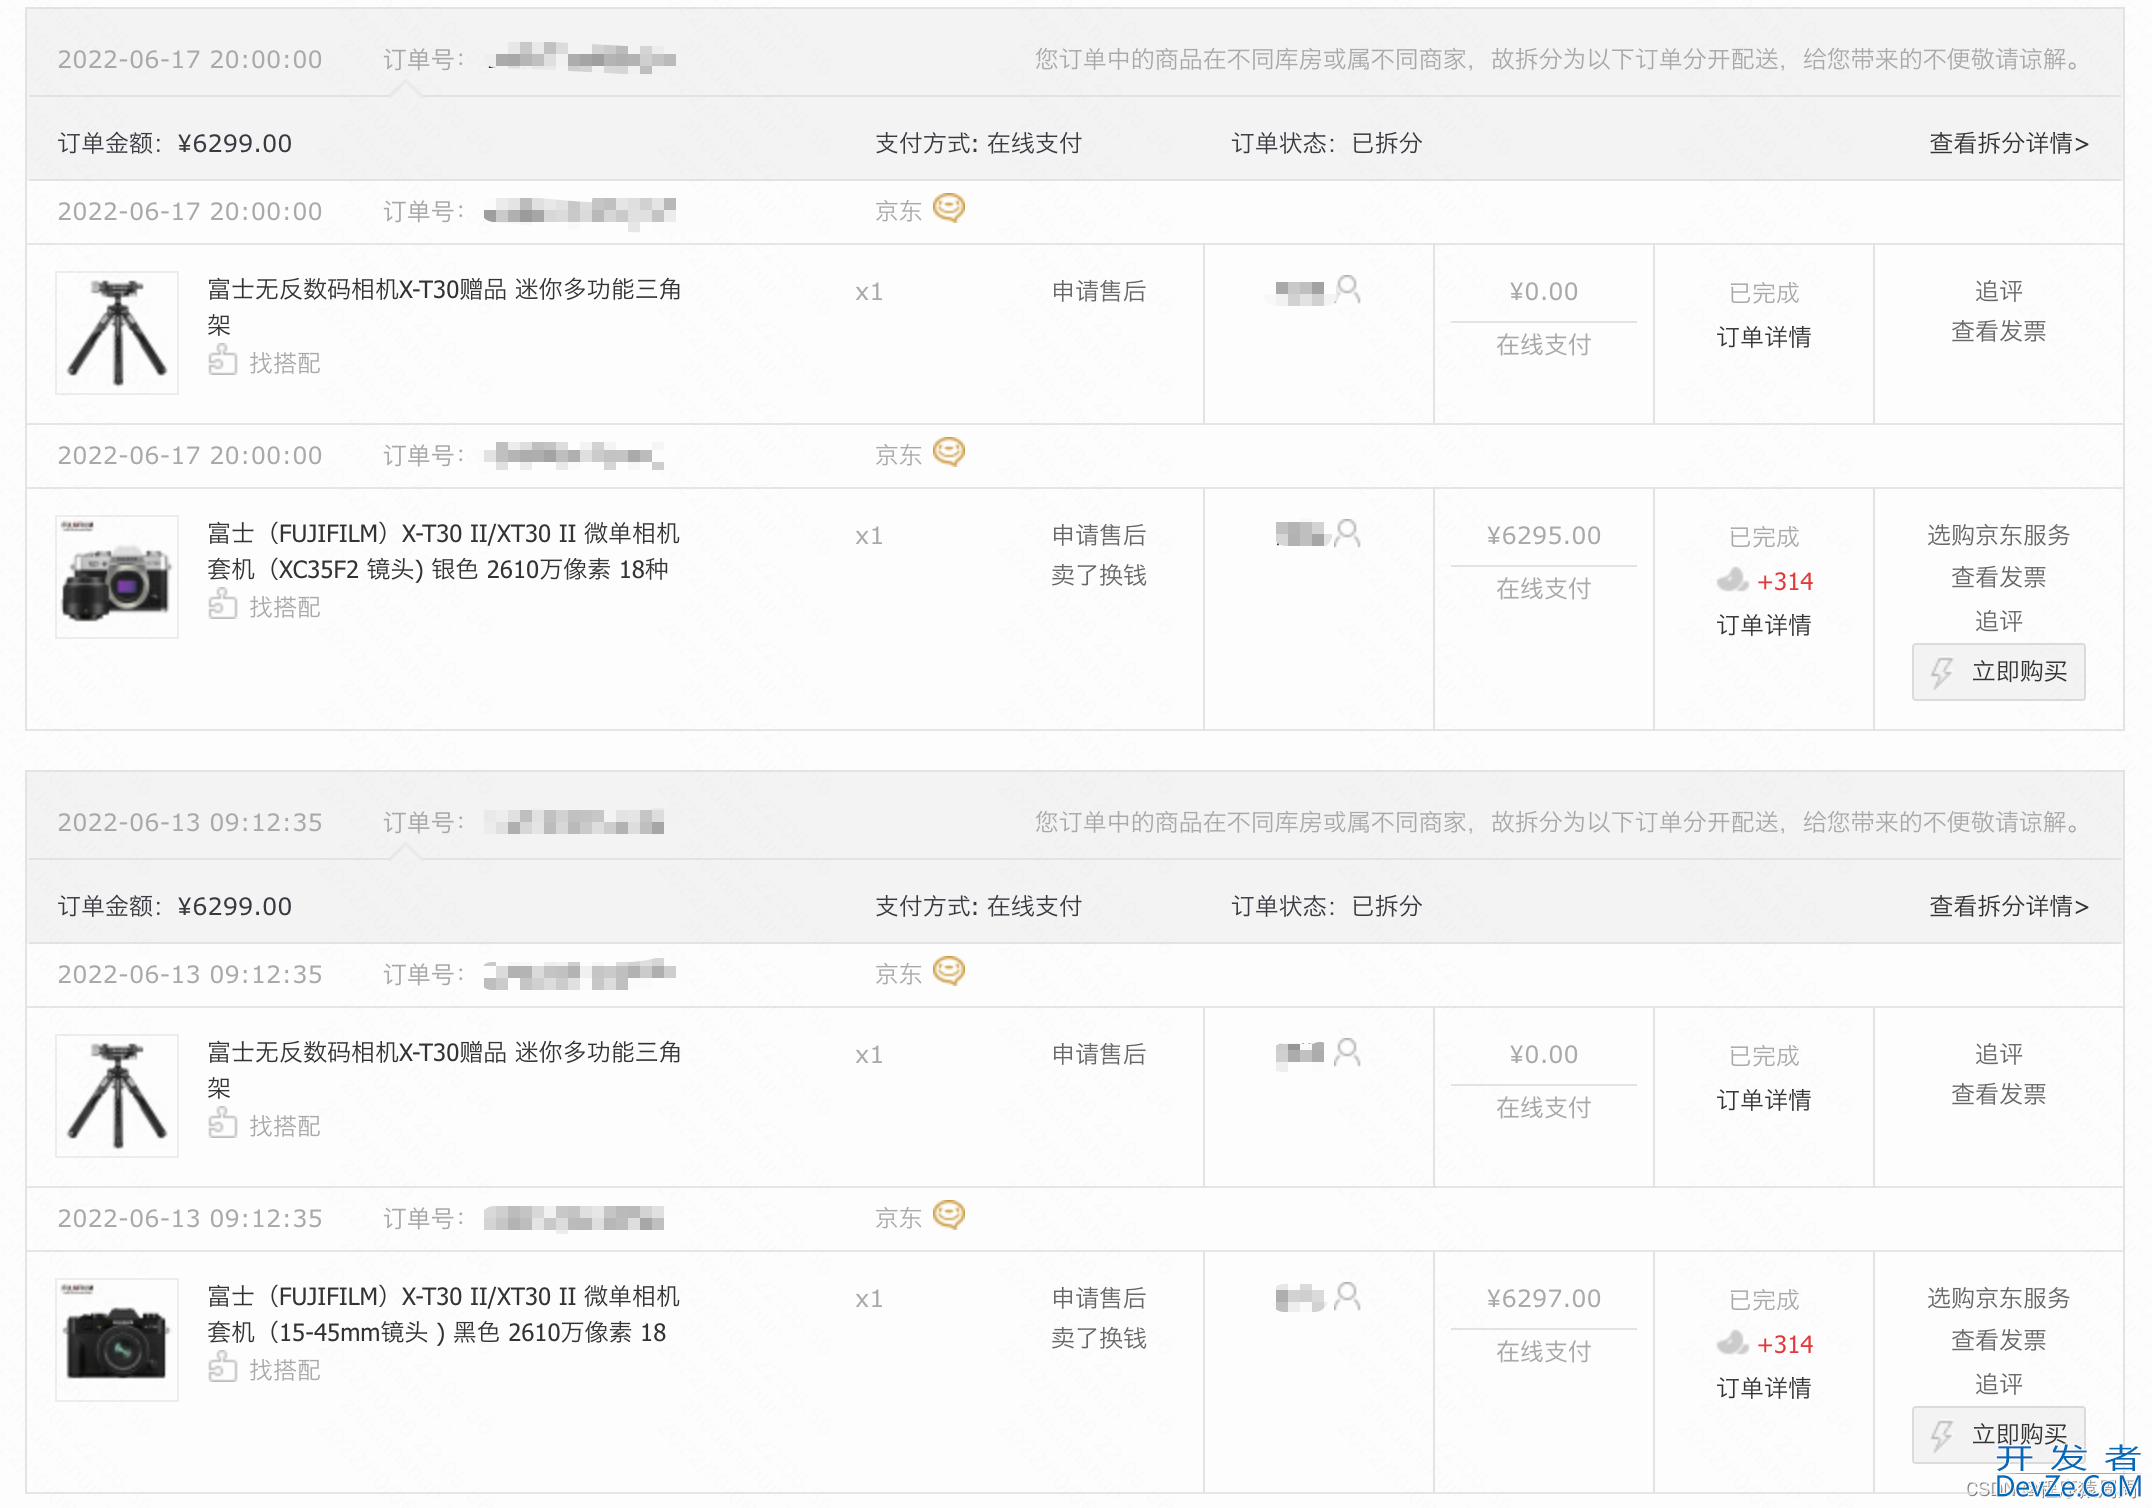Click puzzle icon 找搭配 under silver X-T30 II

222,605
